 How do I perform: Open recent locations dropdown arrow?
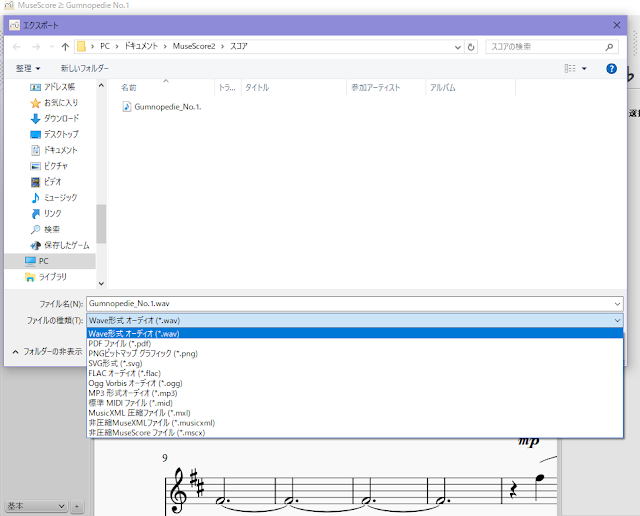(51, 47)
